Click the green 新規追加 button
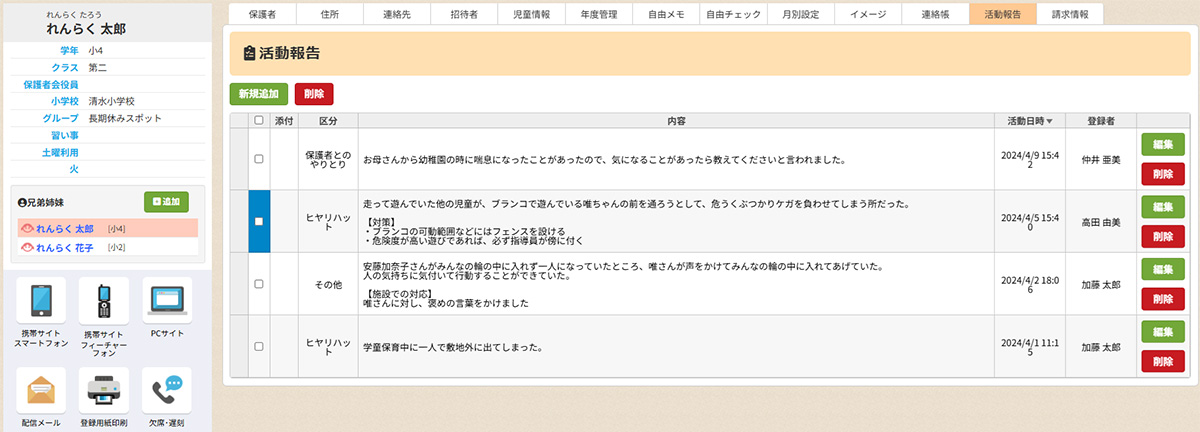This screenshot has width=1200, height=432. click(259, 94)
